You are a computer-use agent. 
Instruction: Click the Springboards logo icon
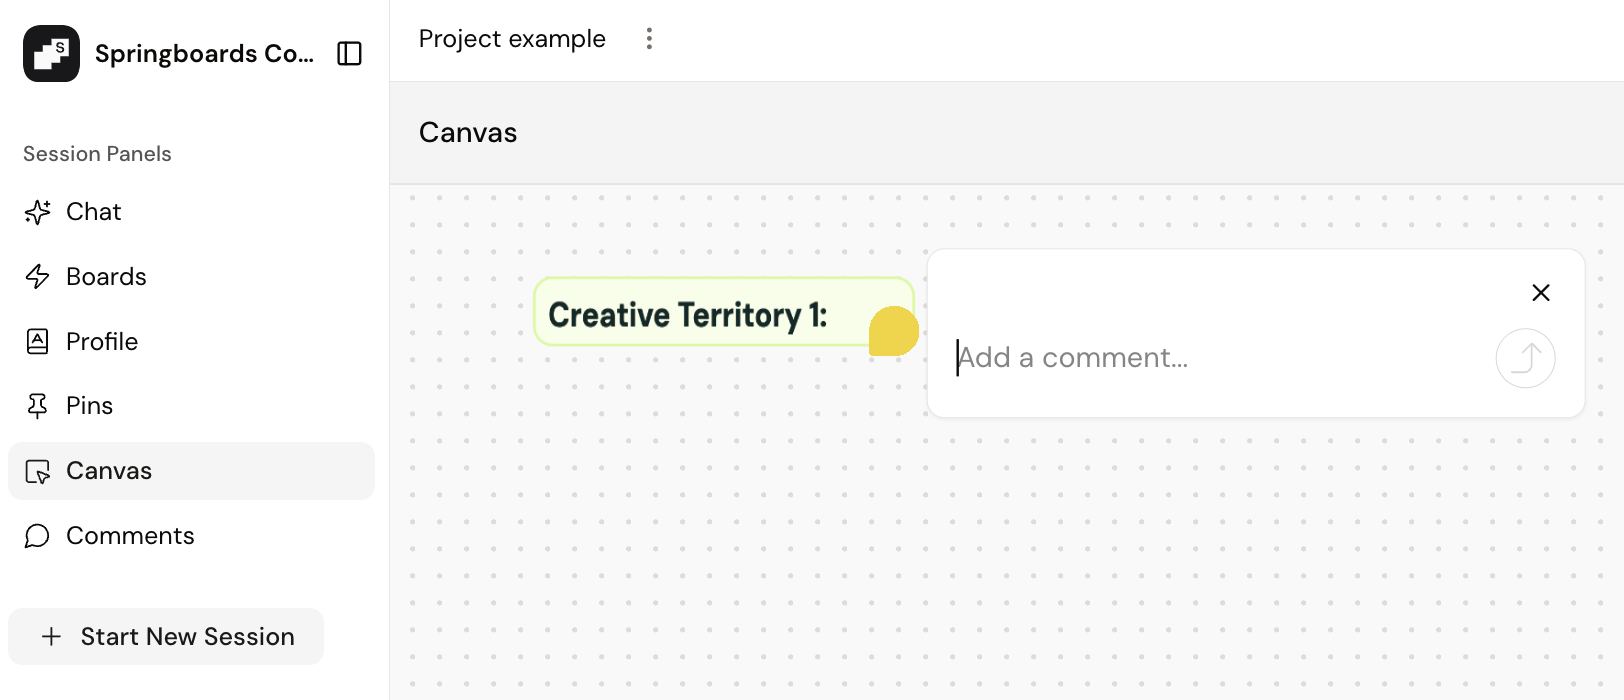[51, 54]
